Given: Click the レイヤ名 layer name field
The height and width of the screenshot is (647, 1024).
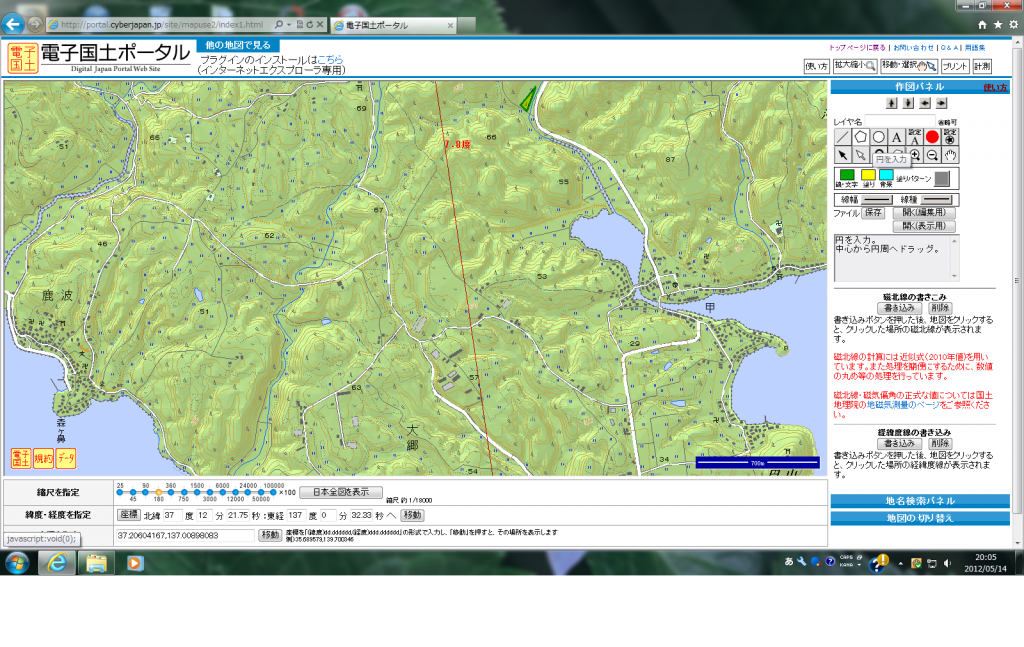Looking at the screenshot, I should point(900,121).
